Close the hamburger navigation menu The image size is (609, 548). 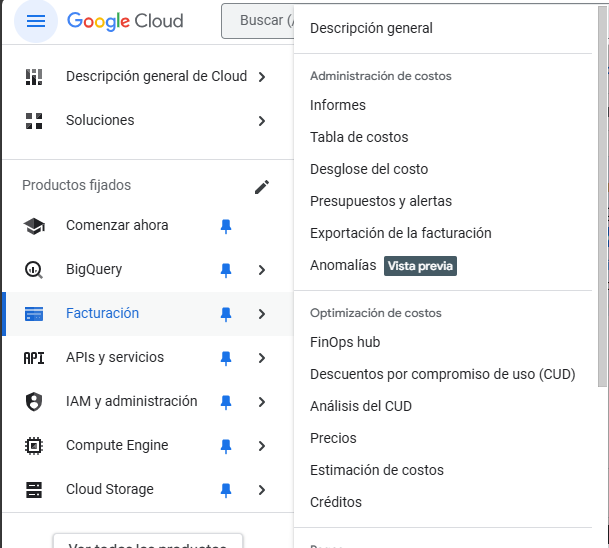(36, 21)
